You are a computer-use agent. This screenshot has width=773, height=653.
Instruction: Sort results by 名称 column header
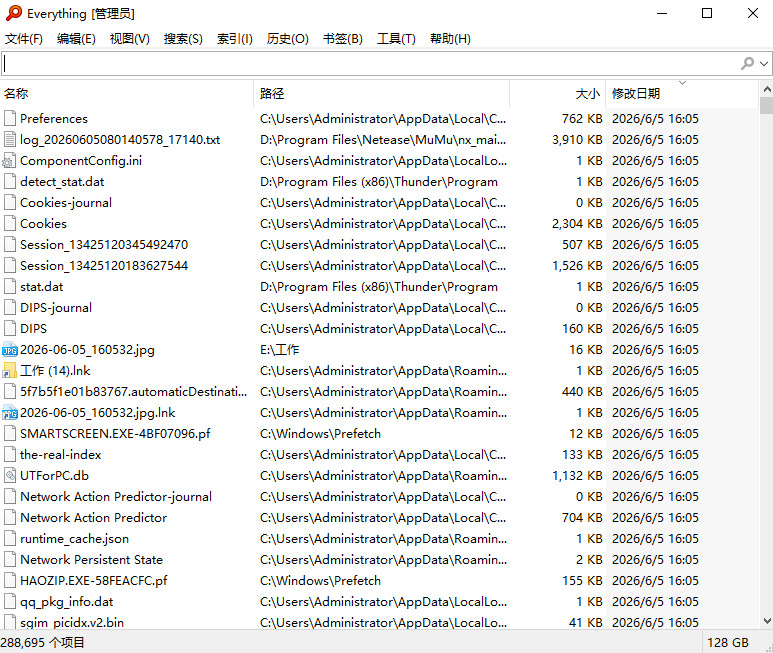[x=127, y=94]
